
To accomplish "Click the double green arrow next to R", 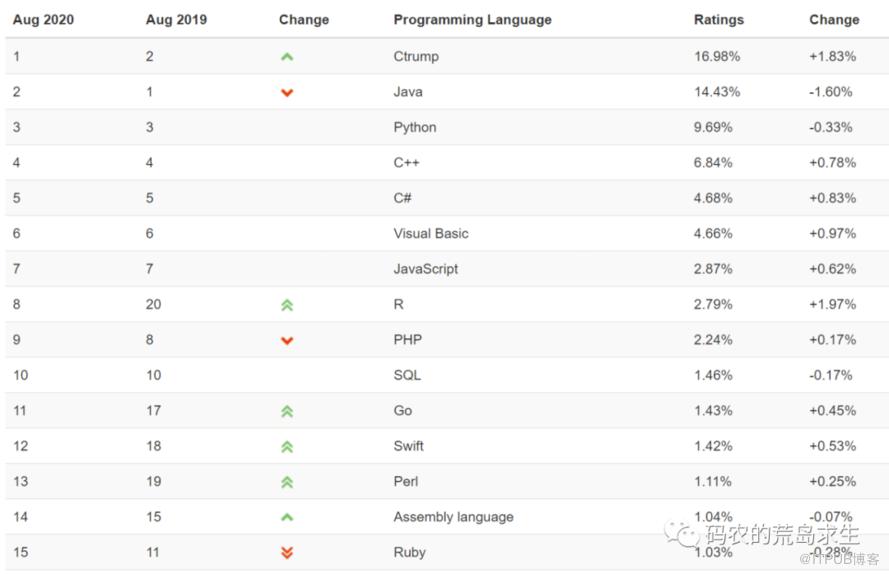I will (287, 305).
